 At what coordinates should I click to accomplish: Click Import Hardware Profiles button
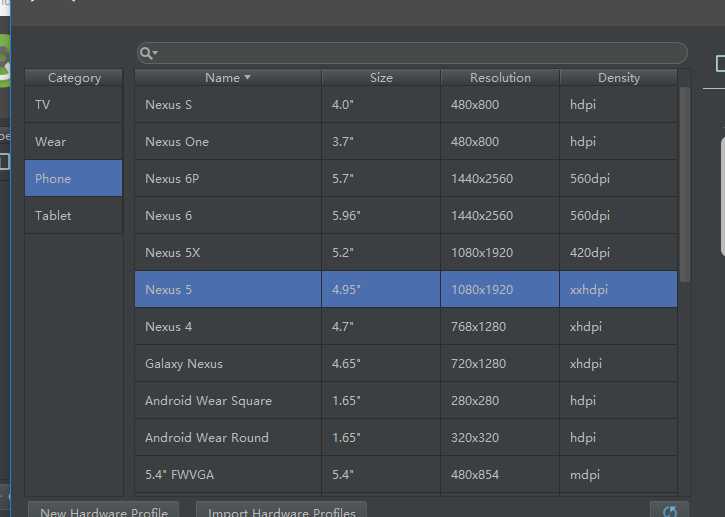pyautogui.click(x=281, y=510)
